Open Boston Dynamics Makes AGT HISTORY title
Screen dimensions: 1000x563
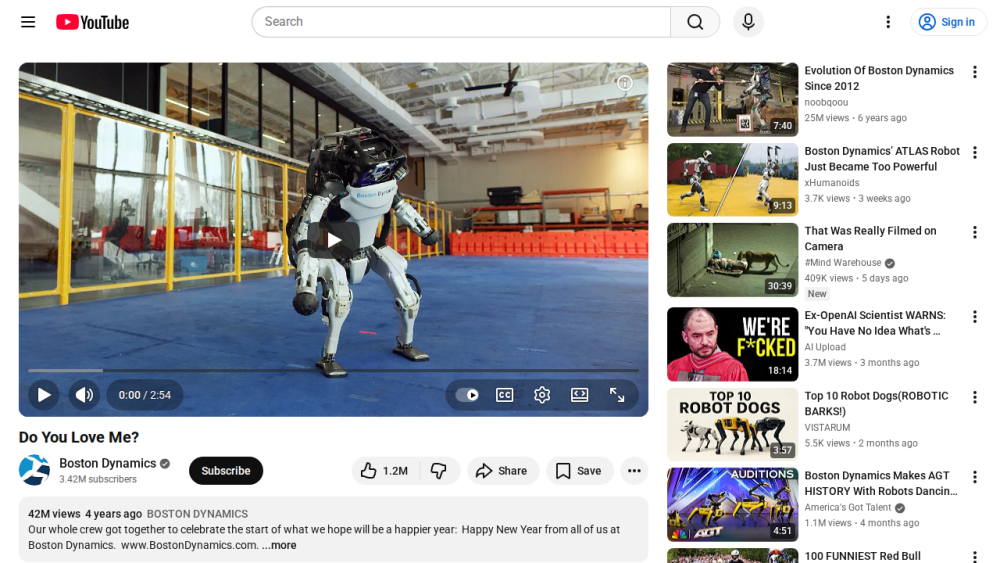(x=881, y=483)
